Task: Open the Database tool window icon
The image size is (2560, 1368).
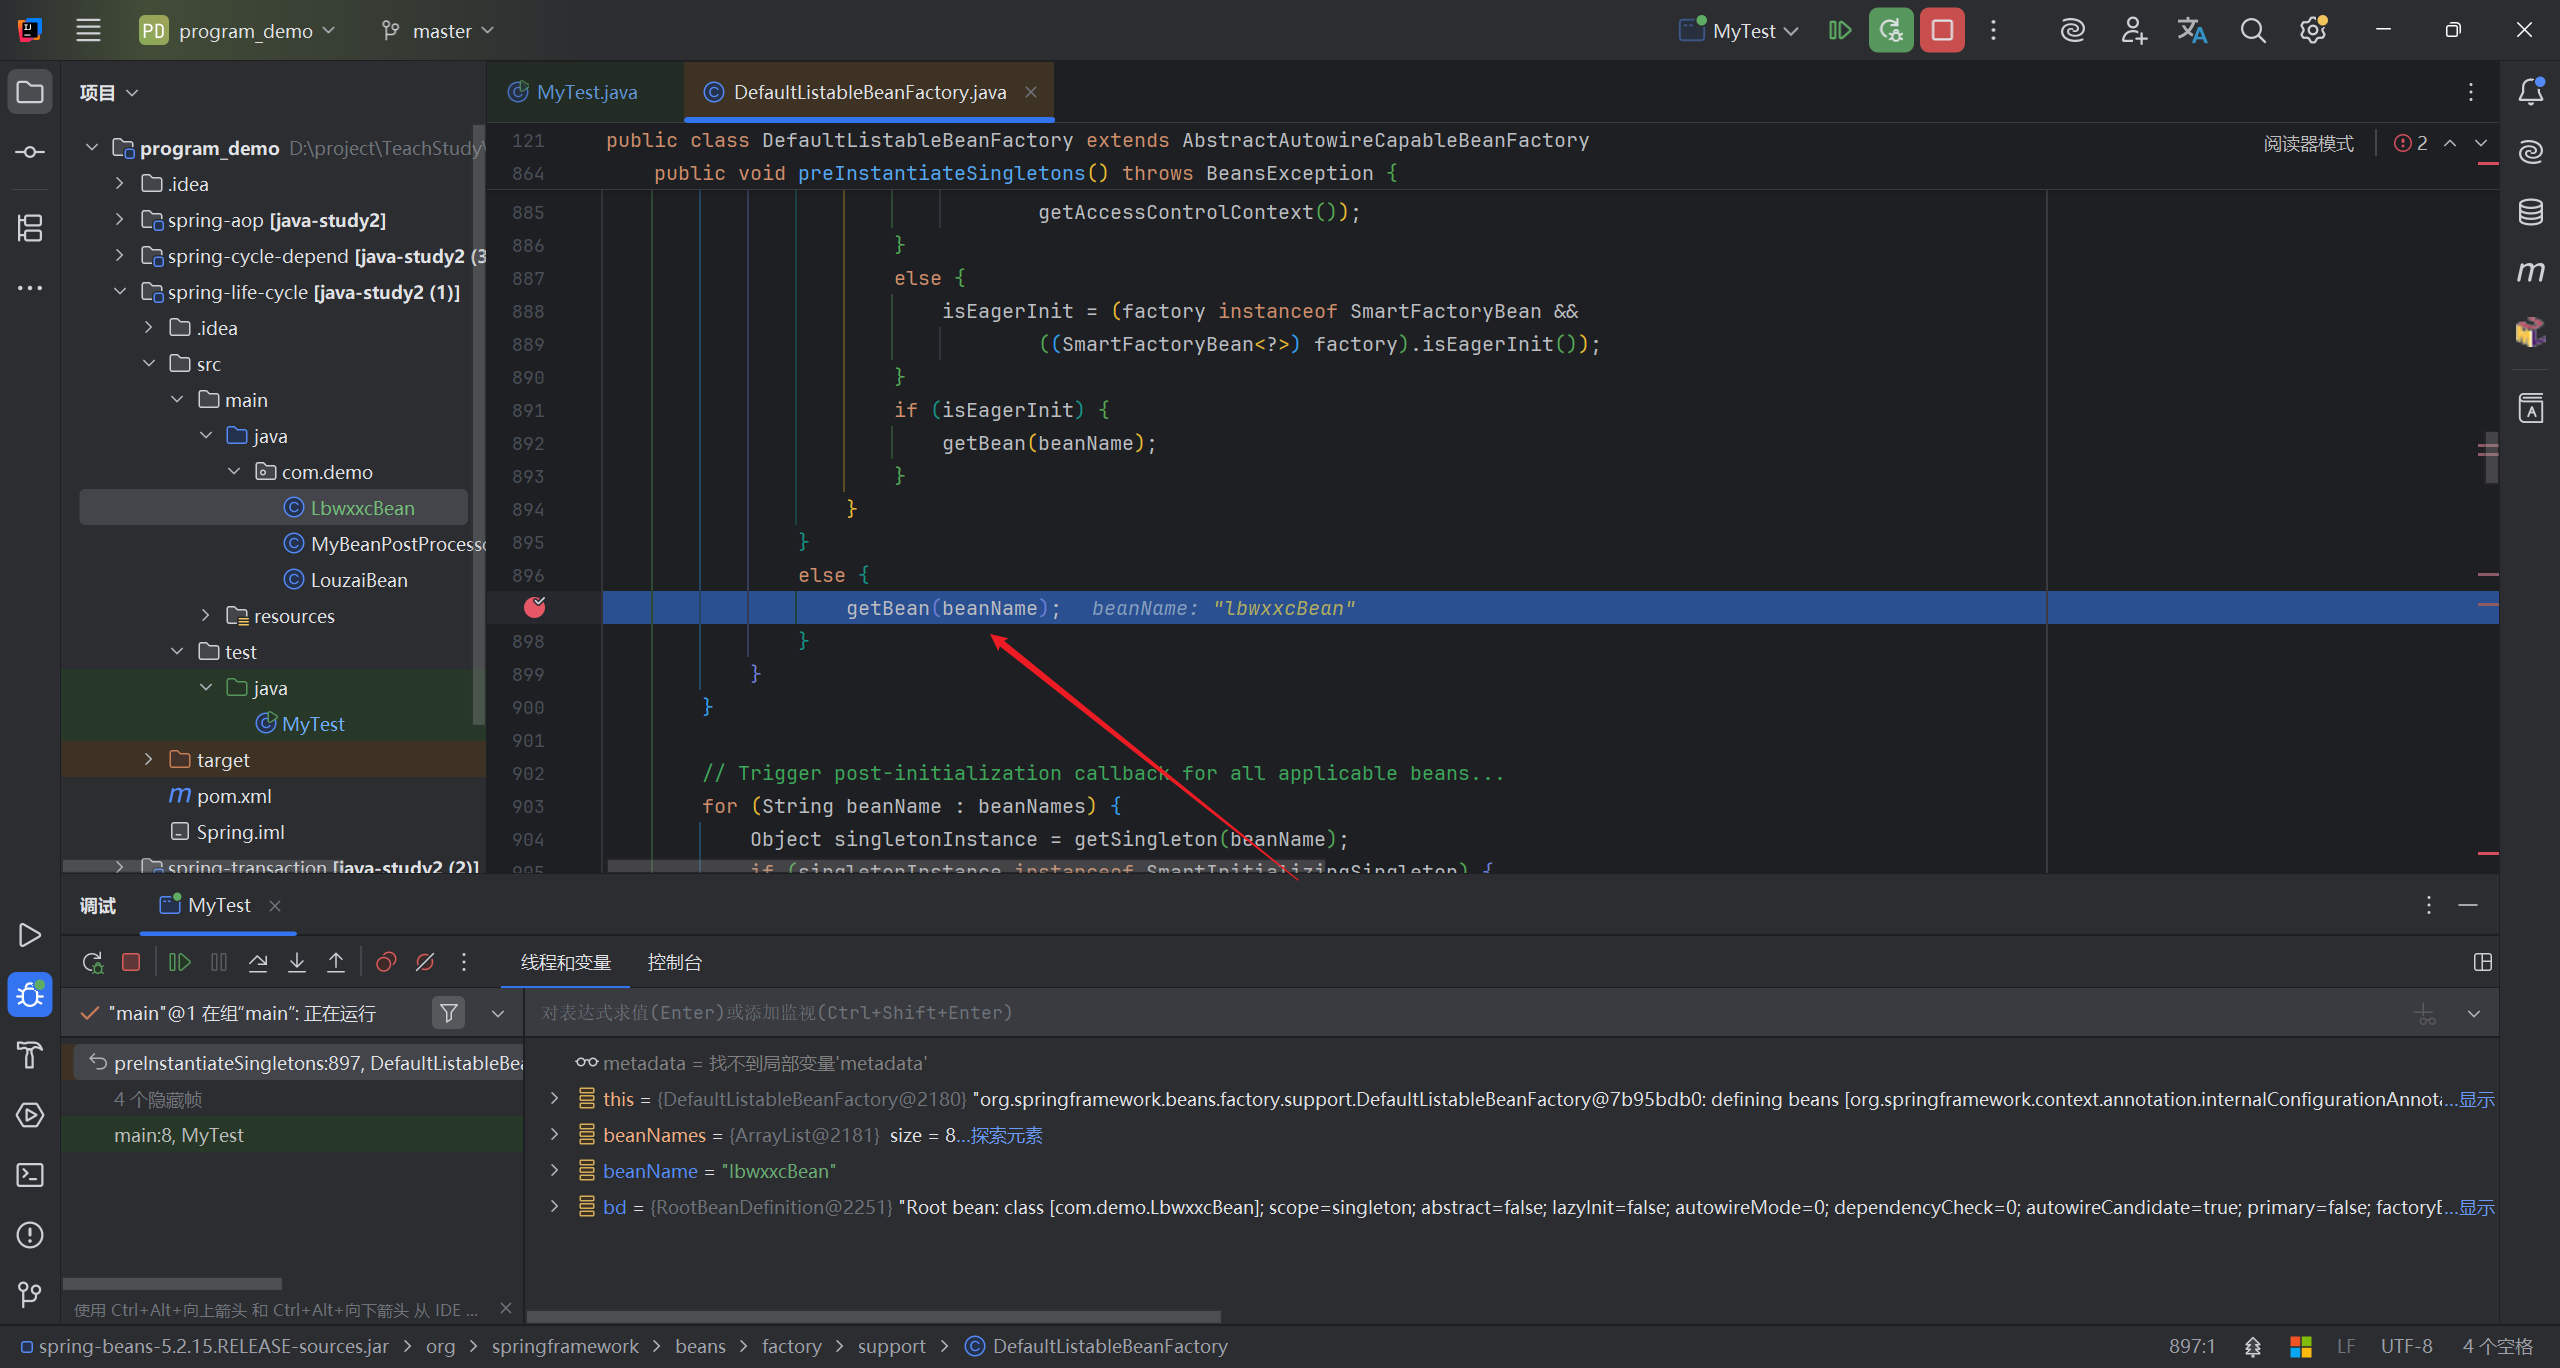Action: tap(2530, 212)
